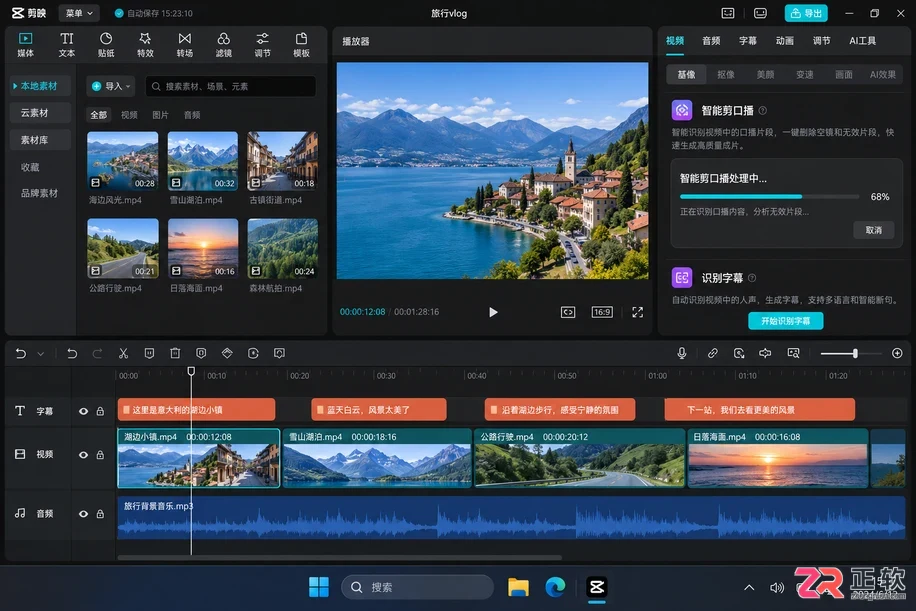The image size is (916, 611).
Task: Click the link clips chain icon
Action: pyautogui.click(x=713, y=353)
